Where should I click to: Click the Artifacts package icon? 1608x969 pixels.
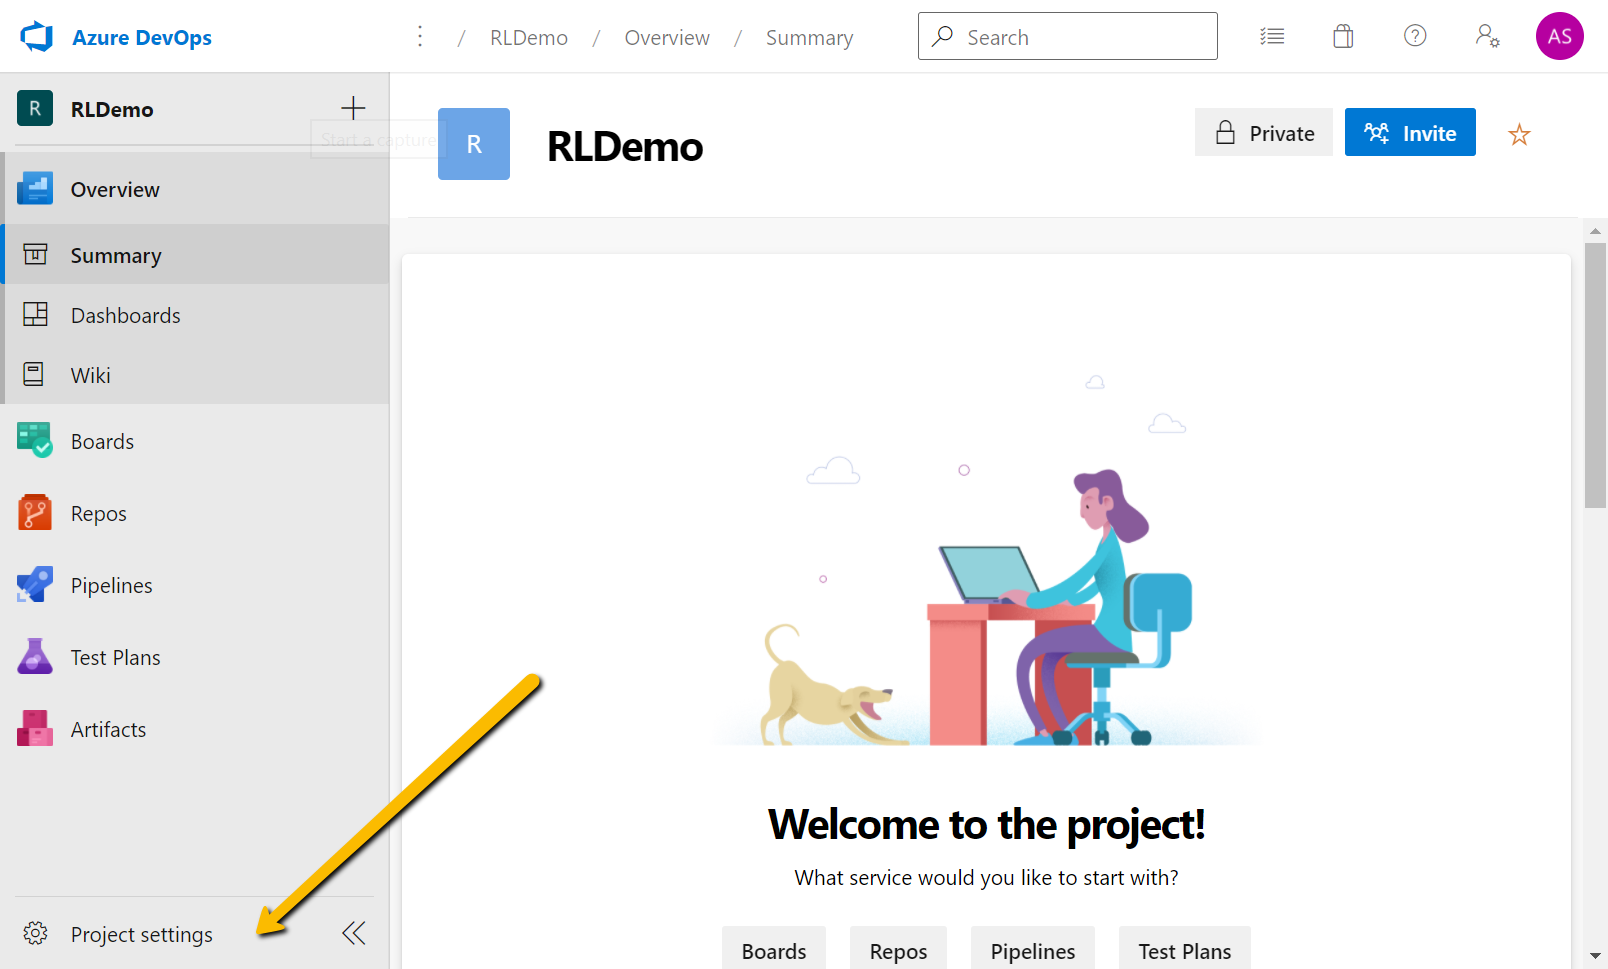tap(35, 728)
